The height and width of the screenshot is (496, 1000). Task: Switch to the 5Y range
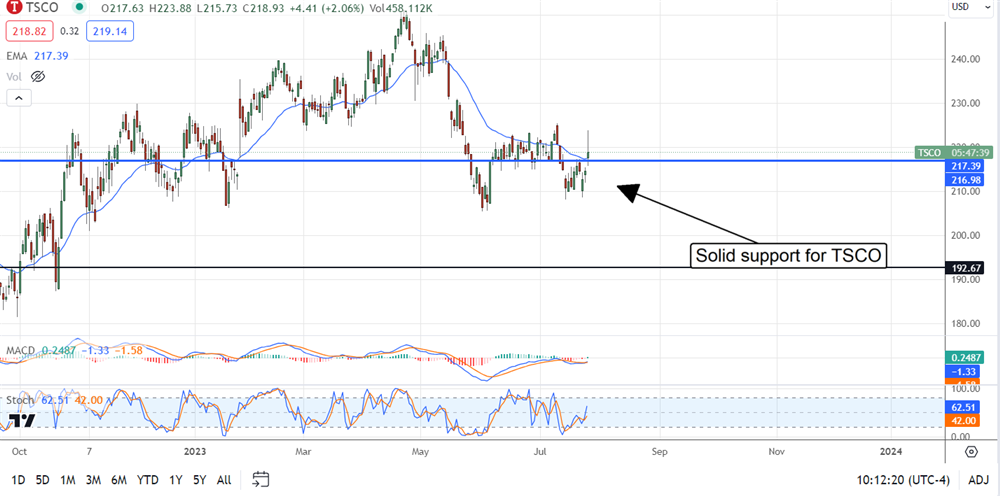(x=200, y=480)
